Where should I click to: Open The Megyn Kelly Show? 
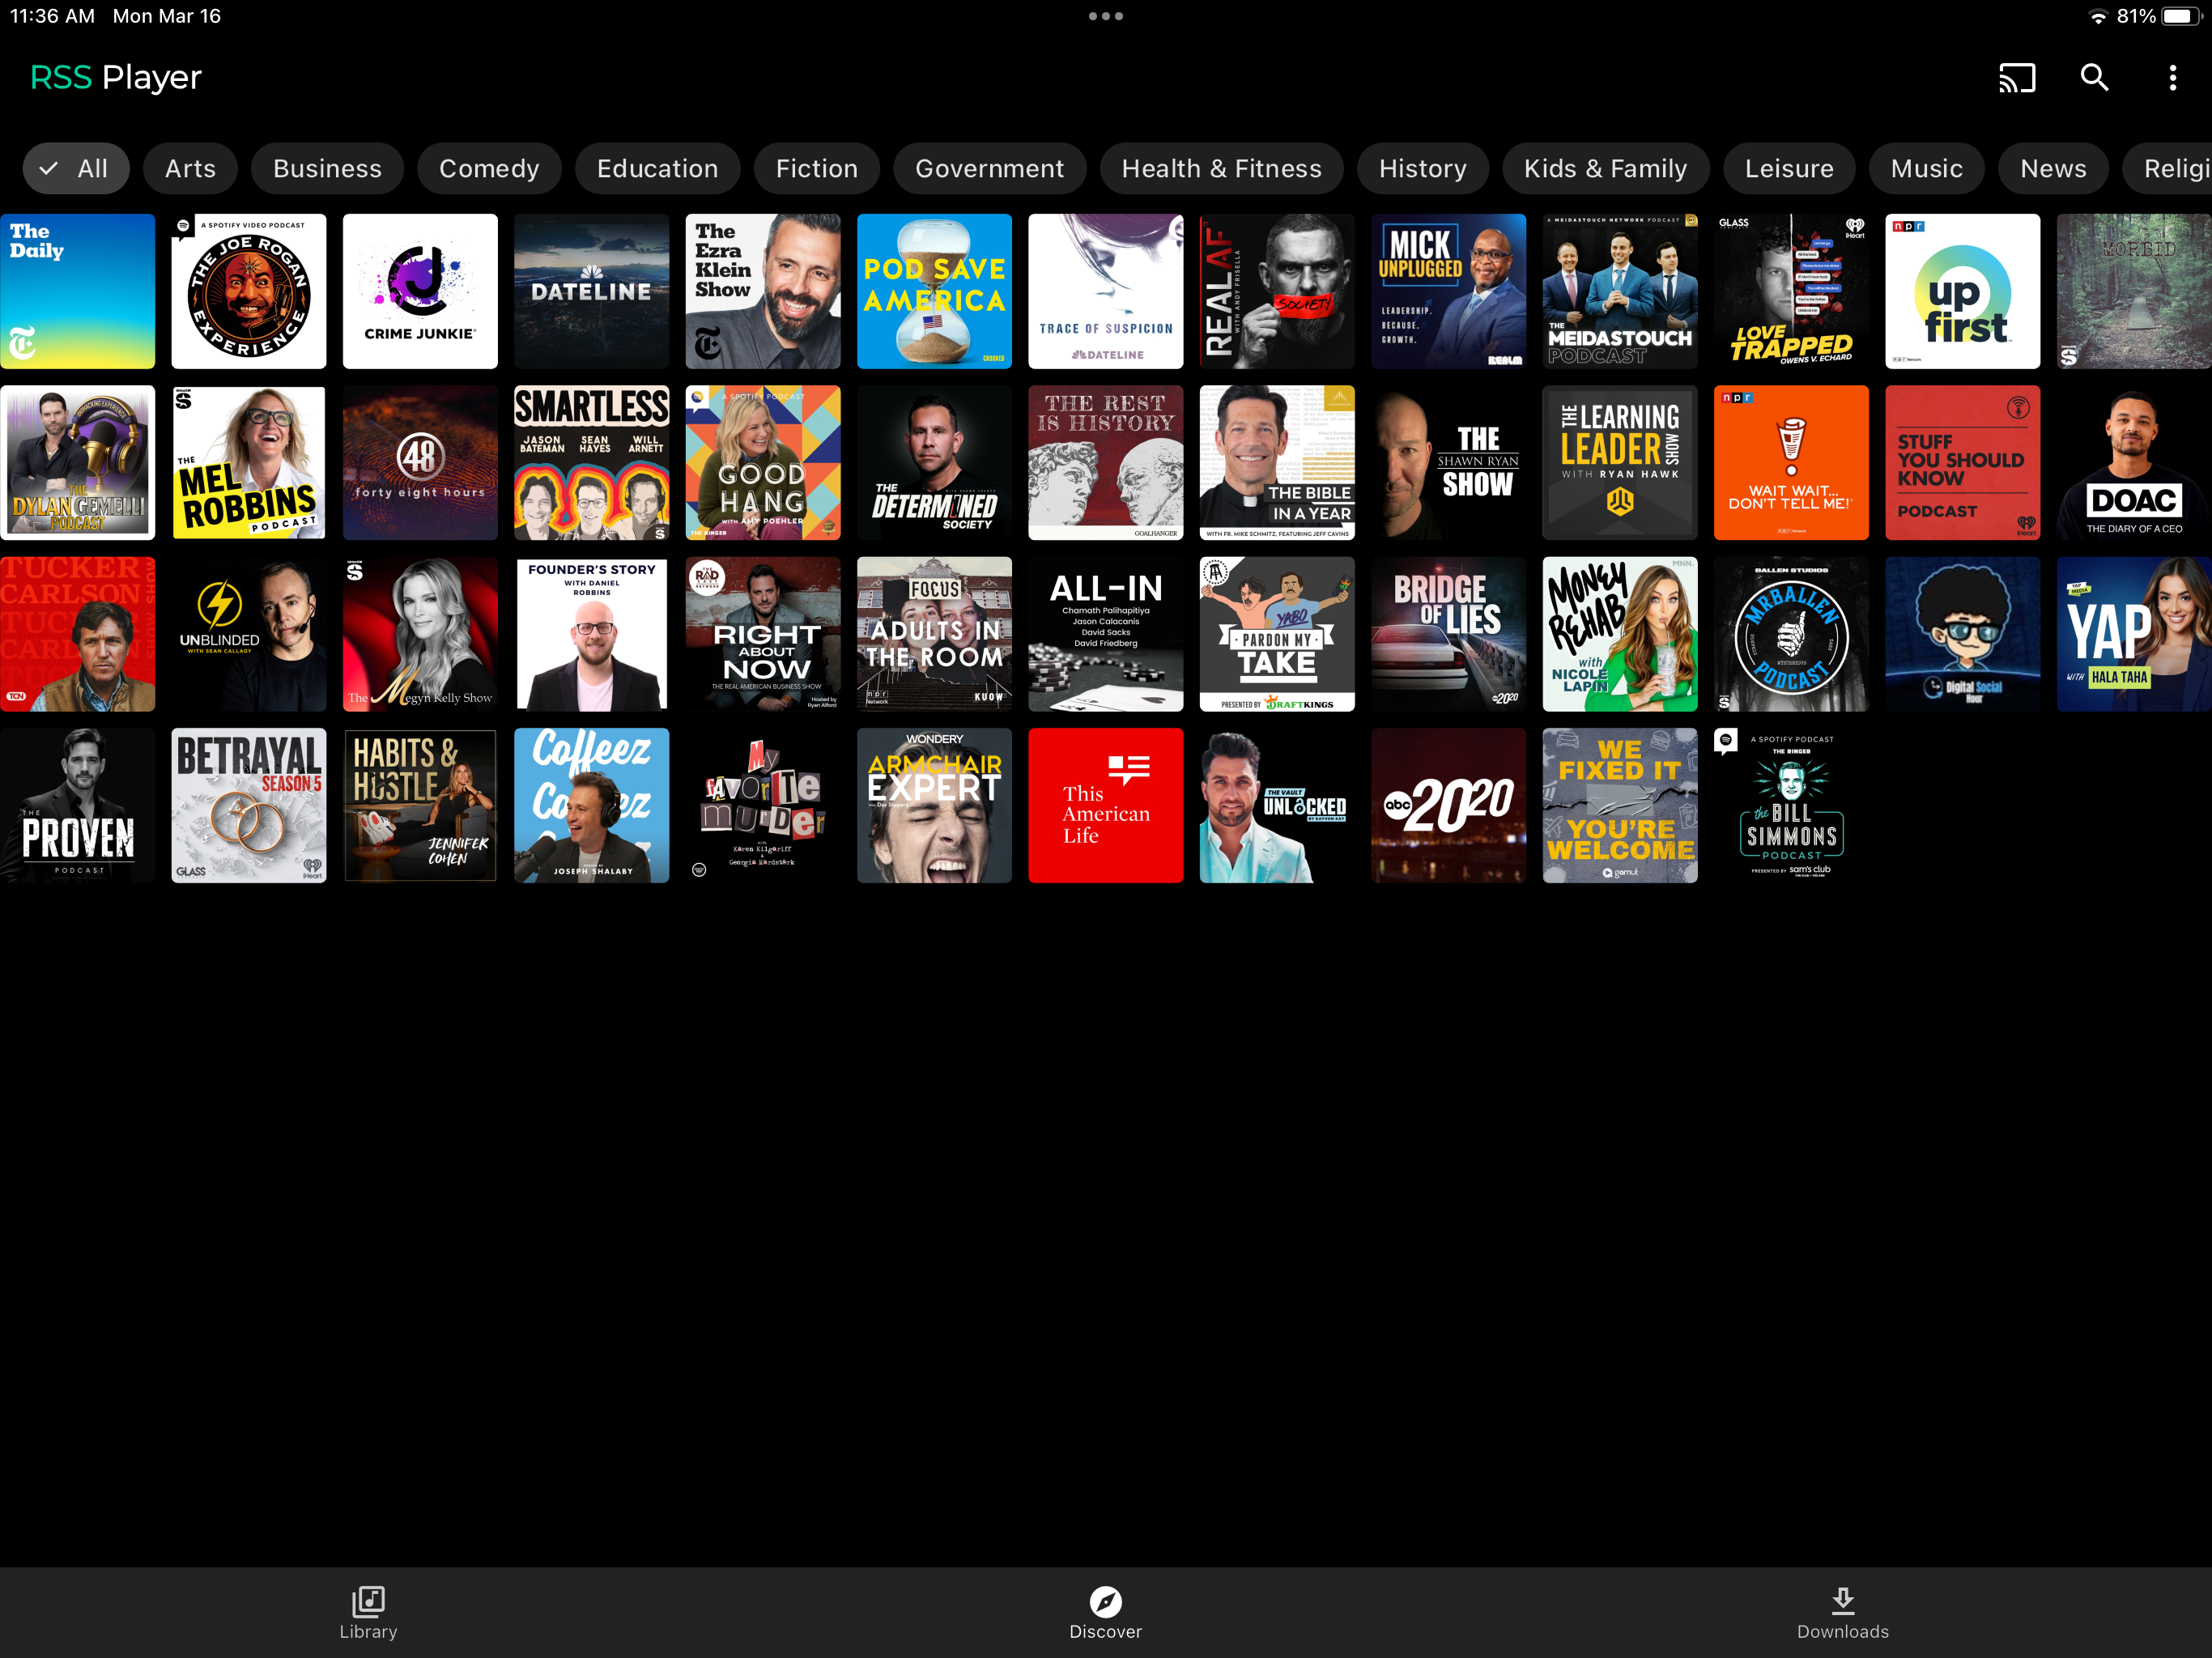tap(420, 634)
